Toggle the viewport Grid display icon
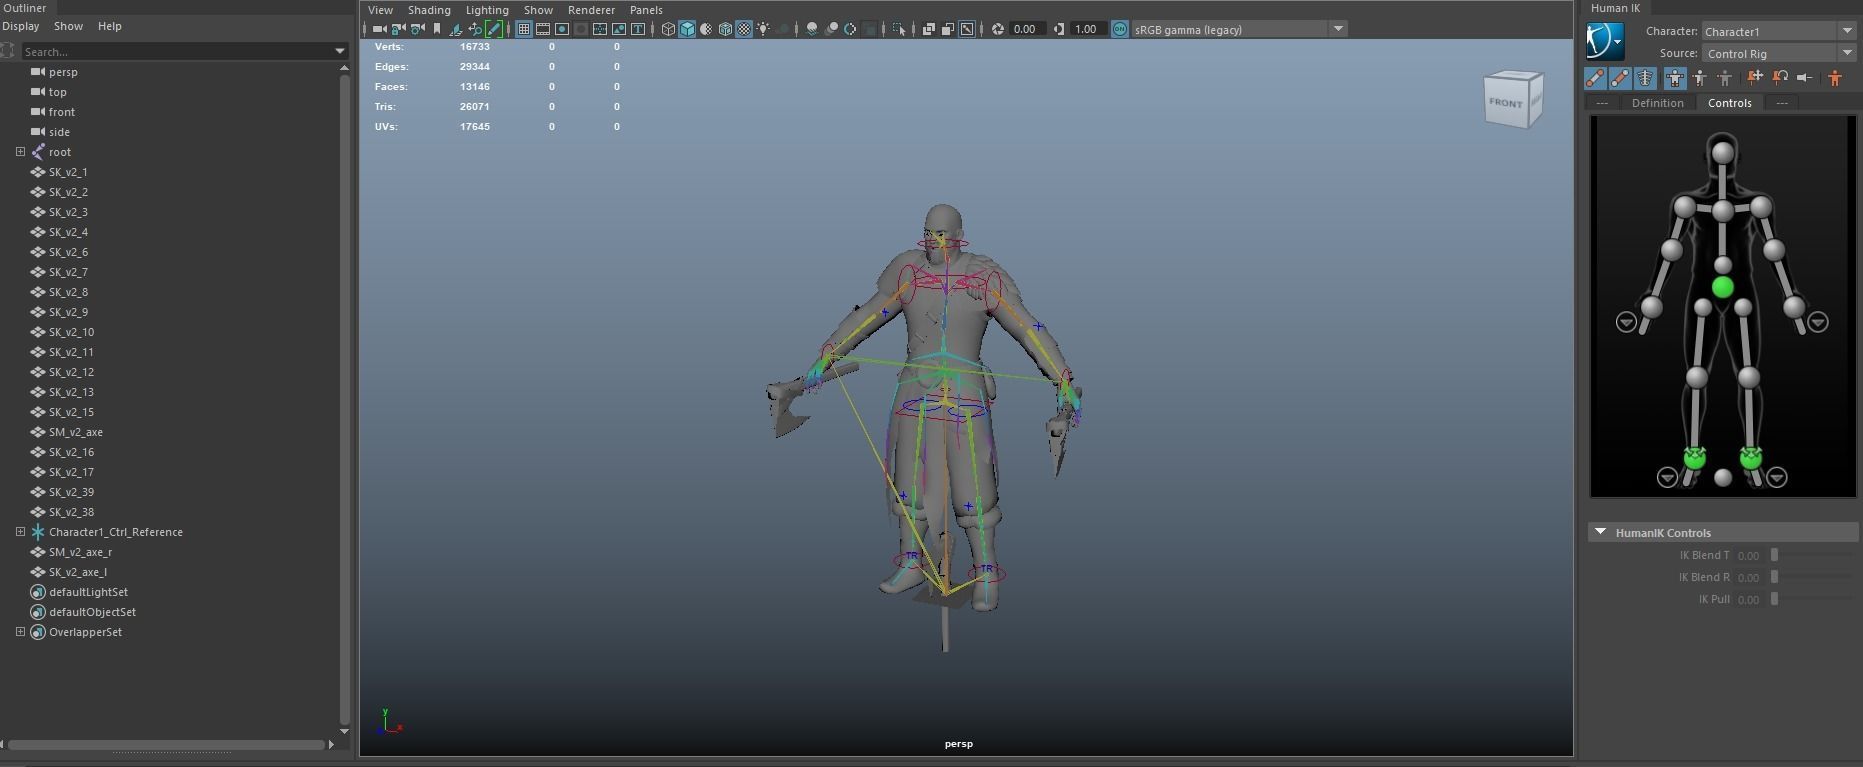1863x767 pixels. click(x=524, y=29)
